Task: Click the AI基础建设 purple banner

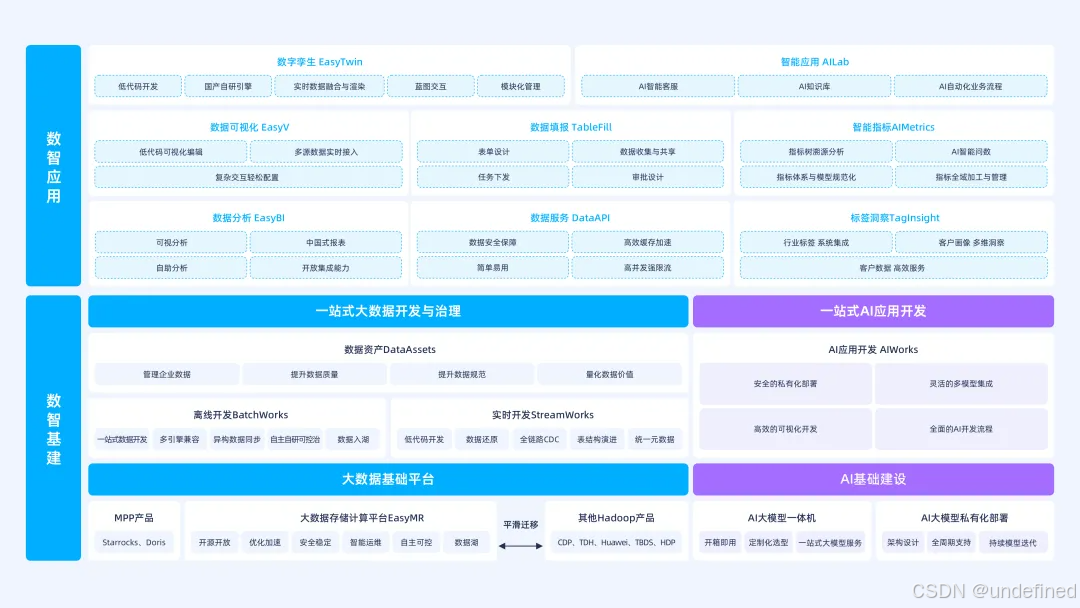Action: click(x=873, y=479)
